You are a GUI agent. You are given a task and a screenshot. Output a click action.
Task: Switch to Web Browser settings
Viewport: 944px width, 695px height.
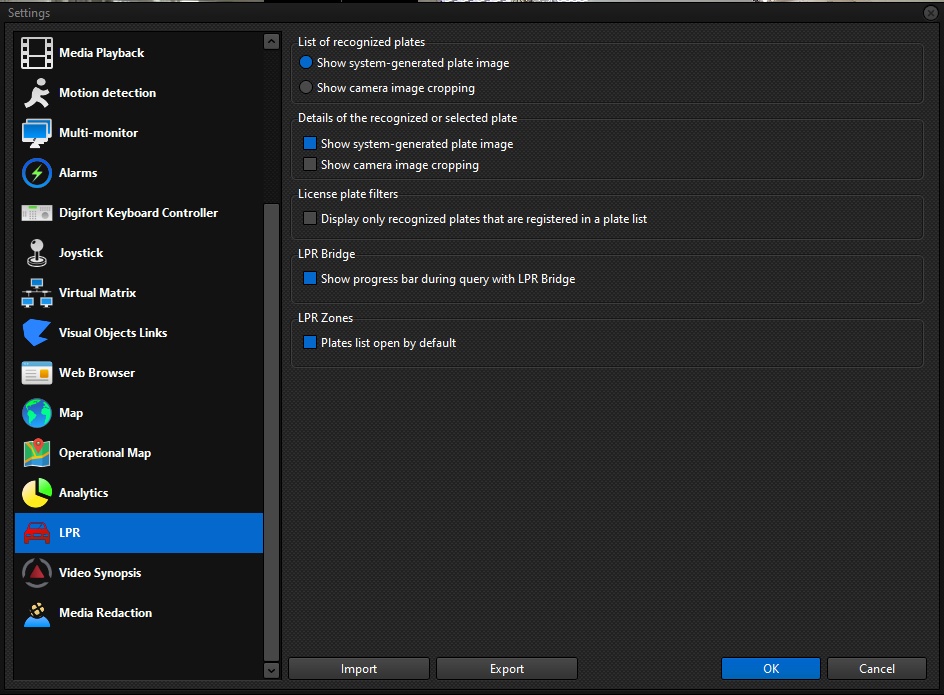click(x=139, y=373)
